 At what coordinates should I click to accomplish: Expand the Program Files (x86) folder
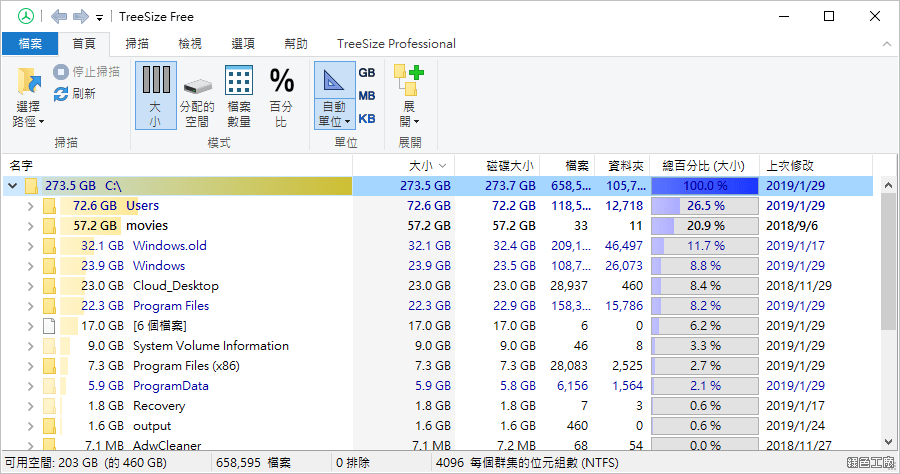tap(30, 366)
